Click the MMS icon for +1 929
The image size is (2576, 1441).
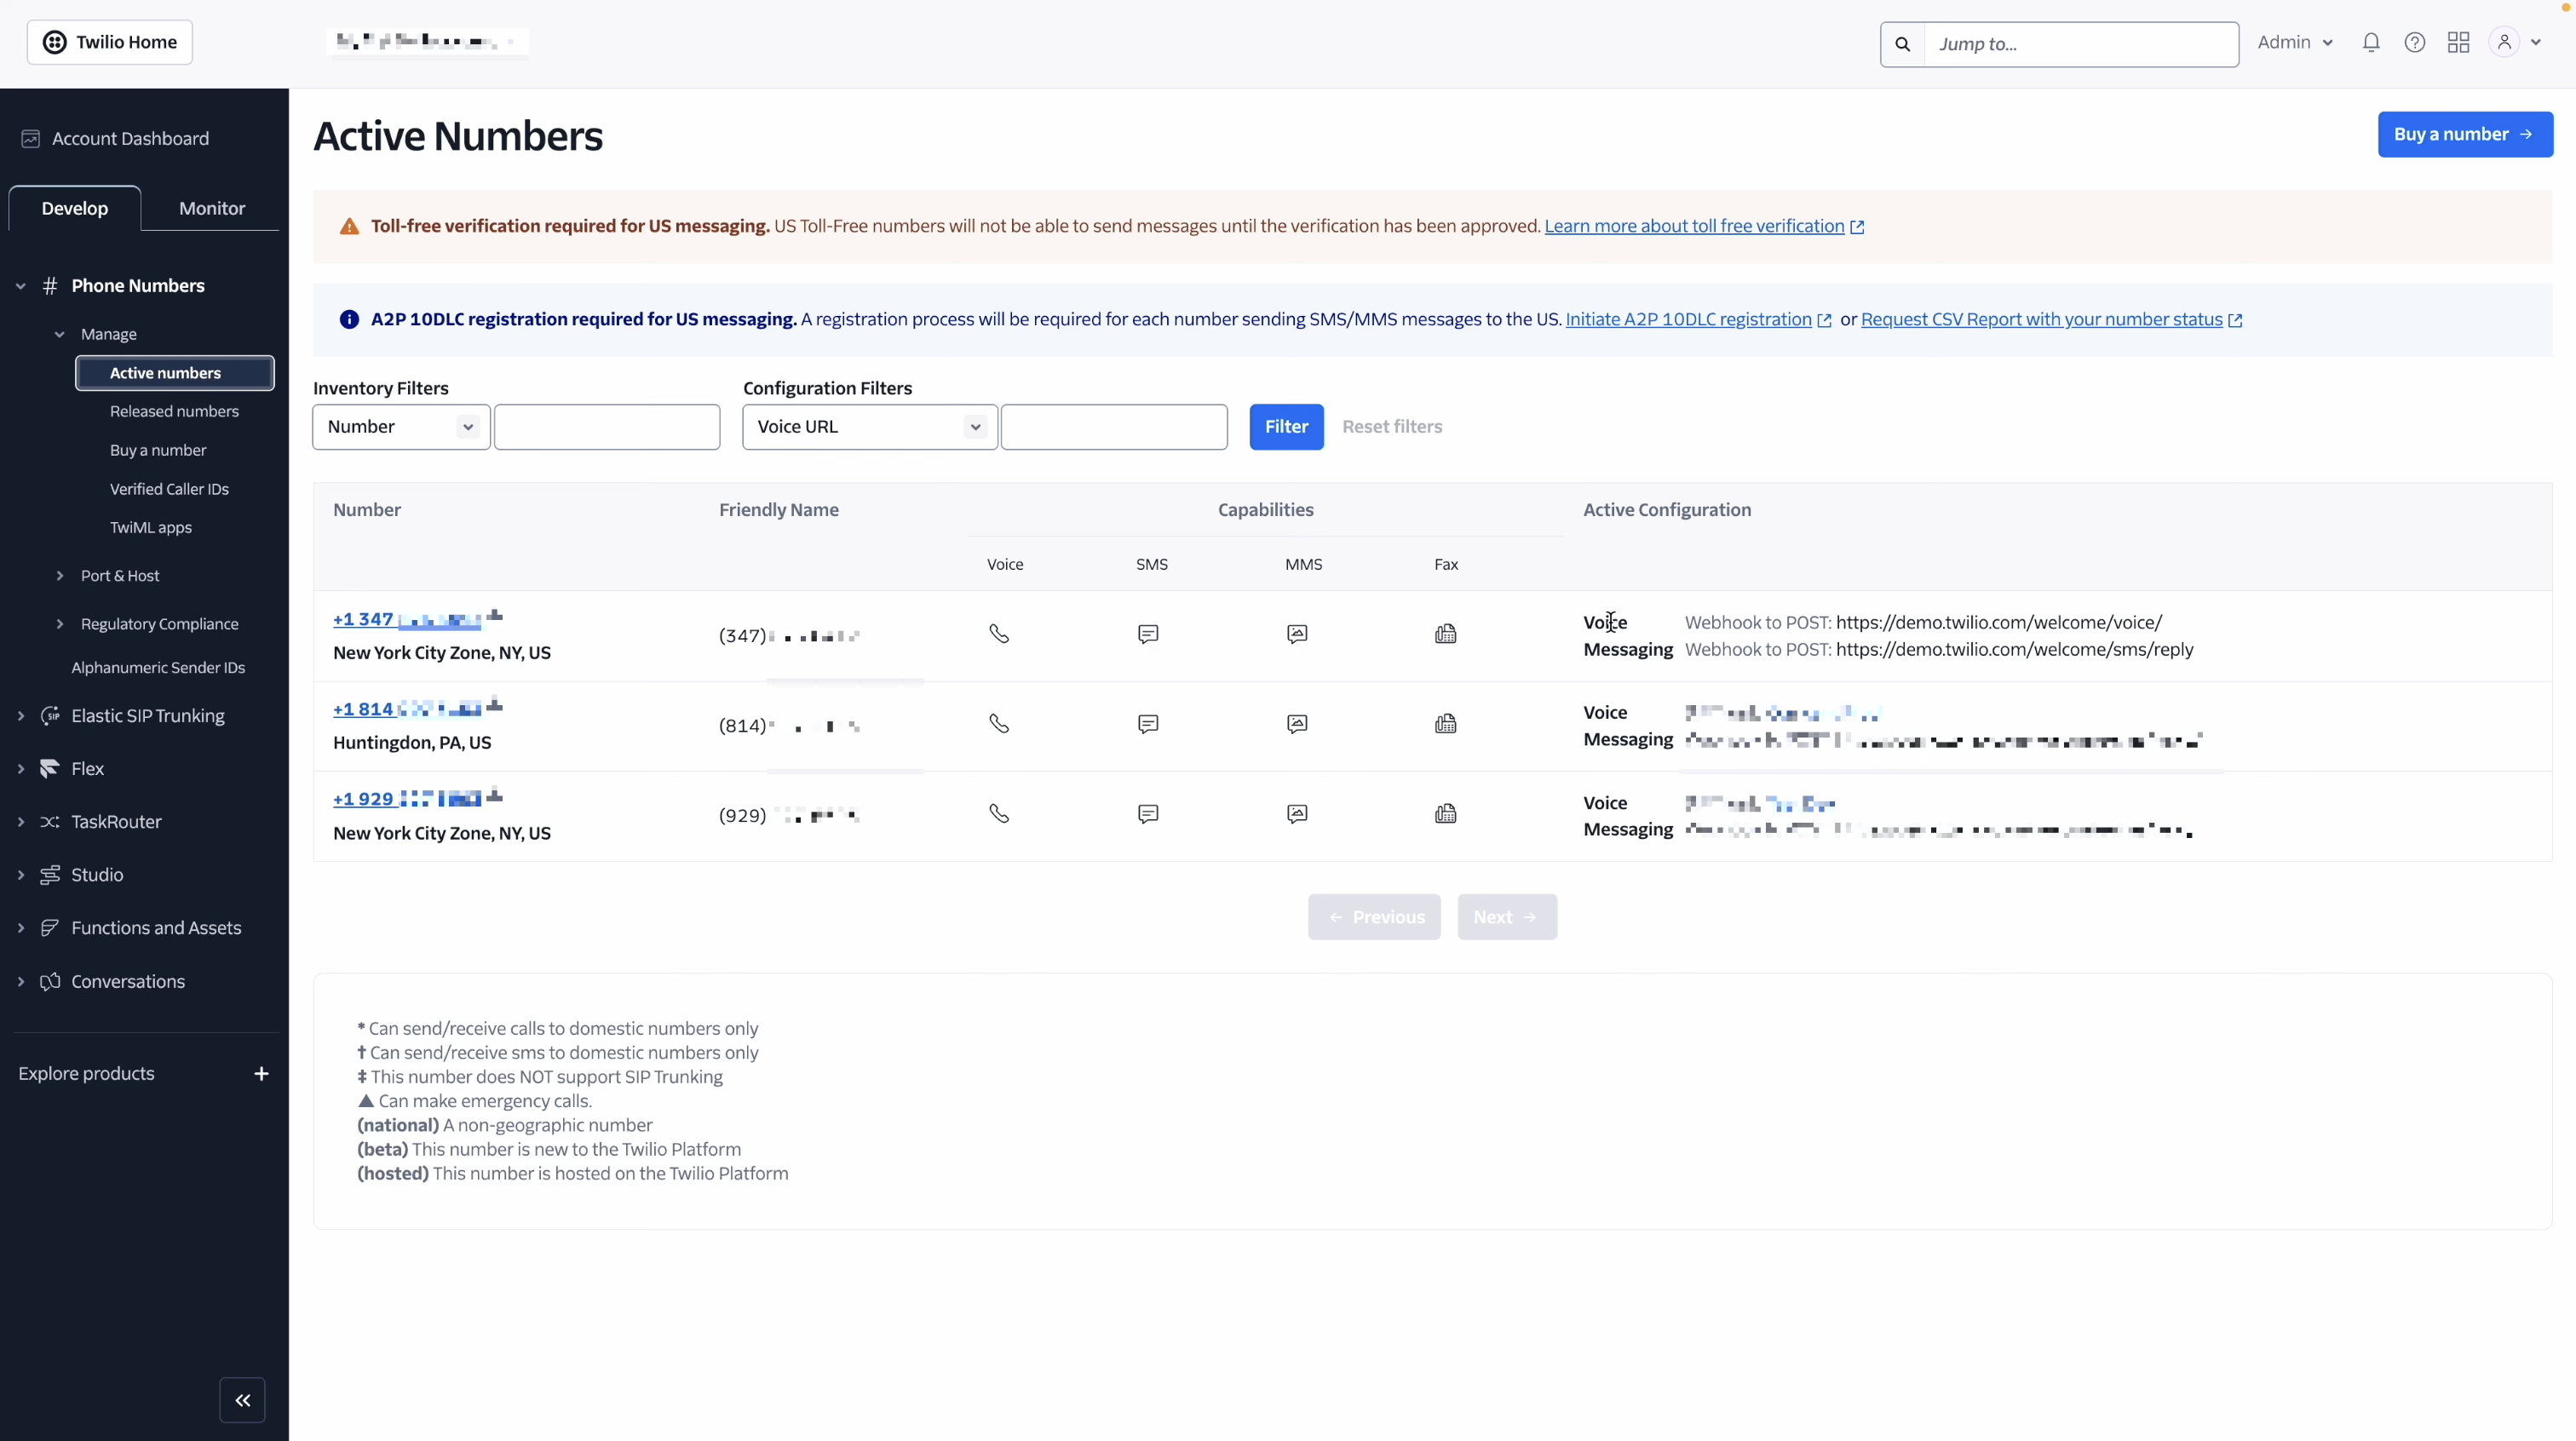pos(1297,814)
